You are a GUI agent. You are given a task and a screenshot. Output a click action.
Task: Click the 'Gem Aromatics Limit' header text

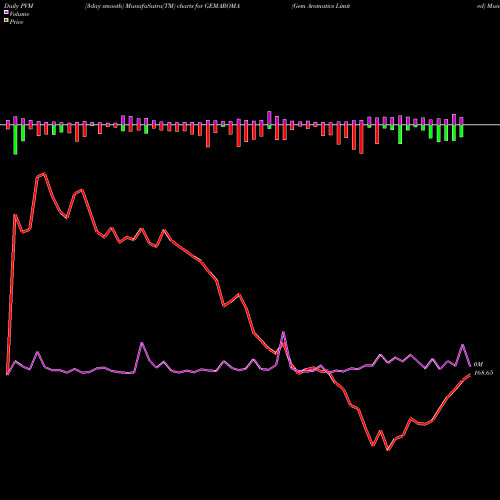tap(321, 6)
